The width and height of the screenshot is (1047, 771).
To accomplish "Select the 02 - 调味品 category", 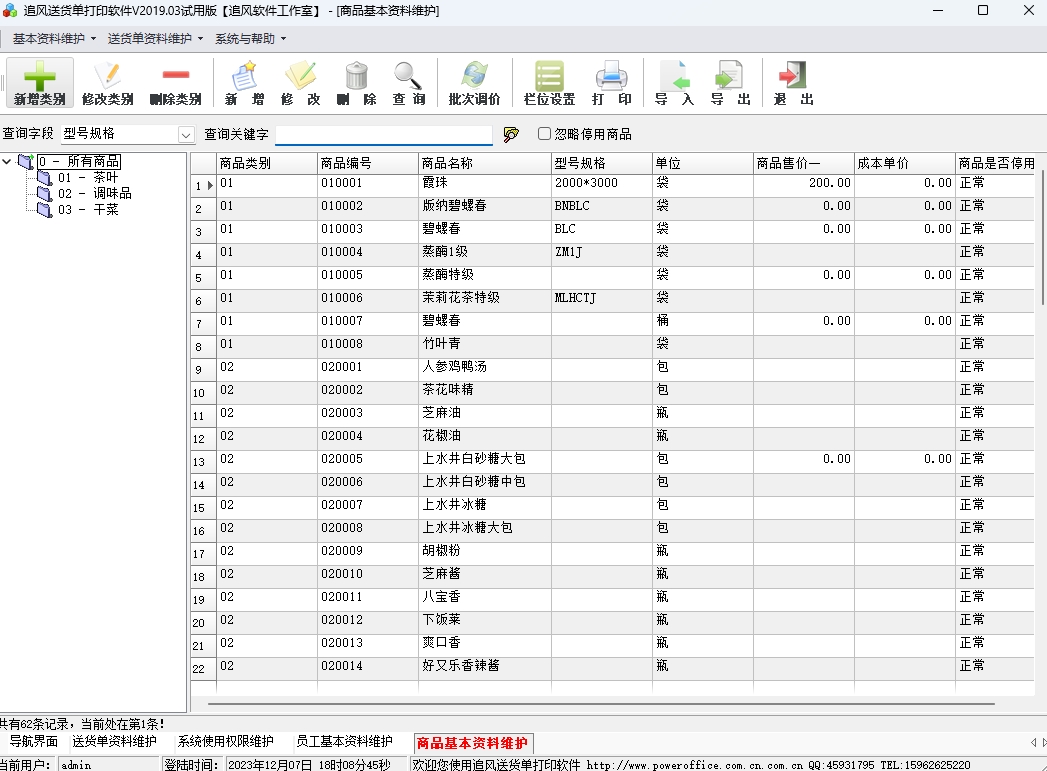I will (93, 194).
